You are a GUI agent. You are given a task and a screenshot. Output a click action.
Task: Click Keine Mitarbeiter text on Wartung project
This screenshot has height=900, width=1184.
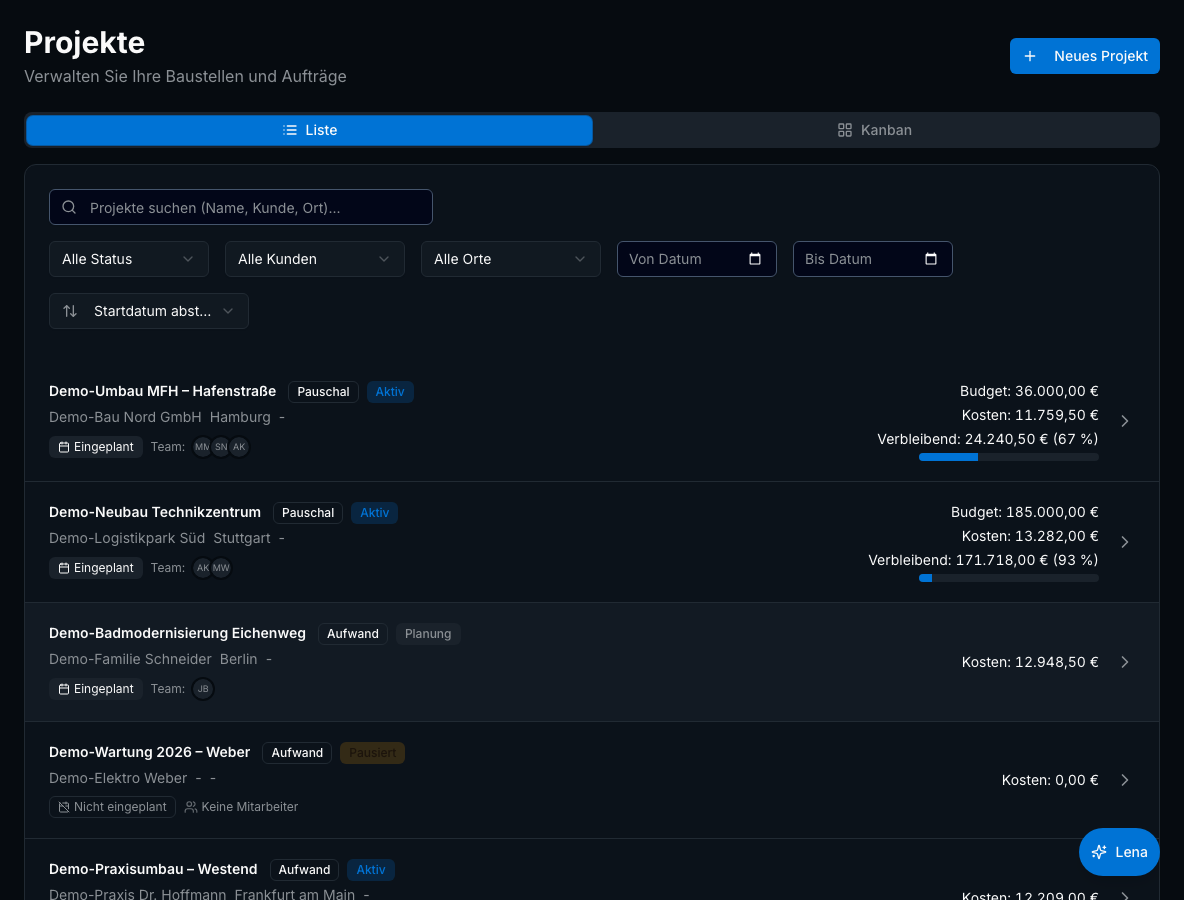250,807
